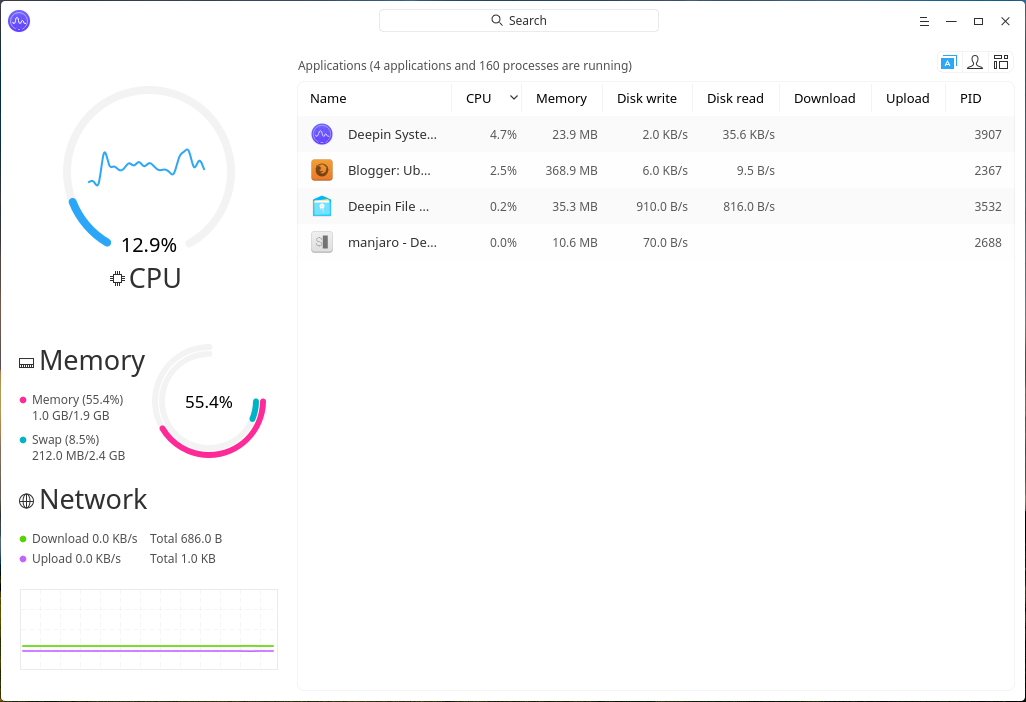Viewport: 1026px width, 702px height.
Task: Sort by the Disk write column header
Action: point(647,98)
